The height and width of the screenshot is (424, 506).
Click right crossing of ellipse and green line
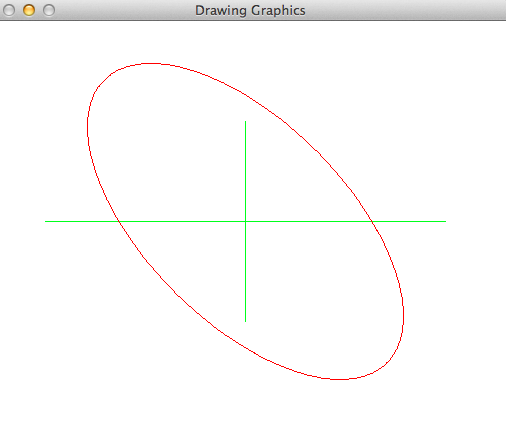coord(372,221)
